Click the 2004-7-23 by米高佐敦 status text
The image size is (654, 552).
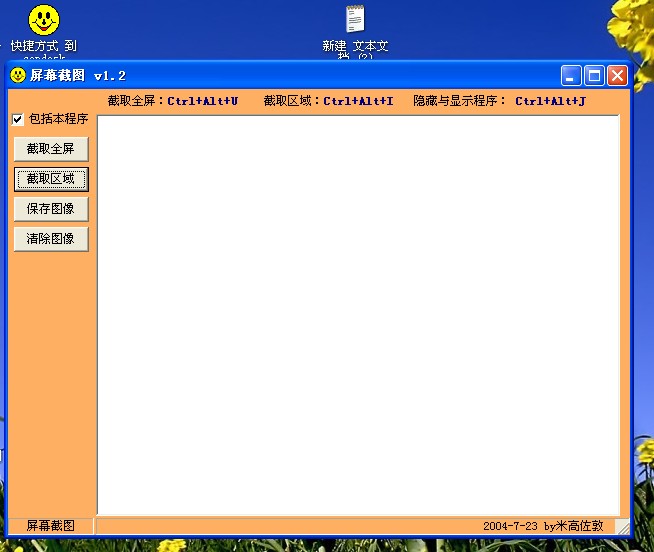tap(543, 526)
